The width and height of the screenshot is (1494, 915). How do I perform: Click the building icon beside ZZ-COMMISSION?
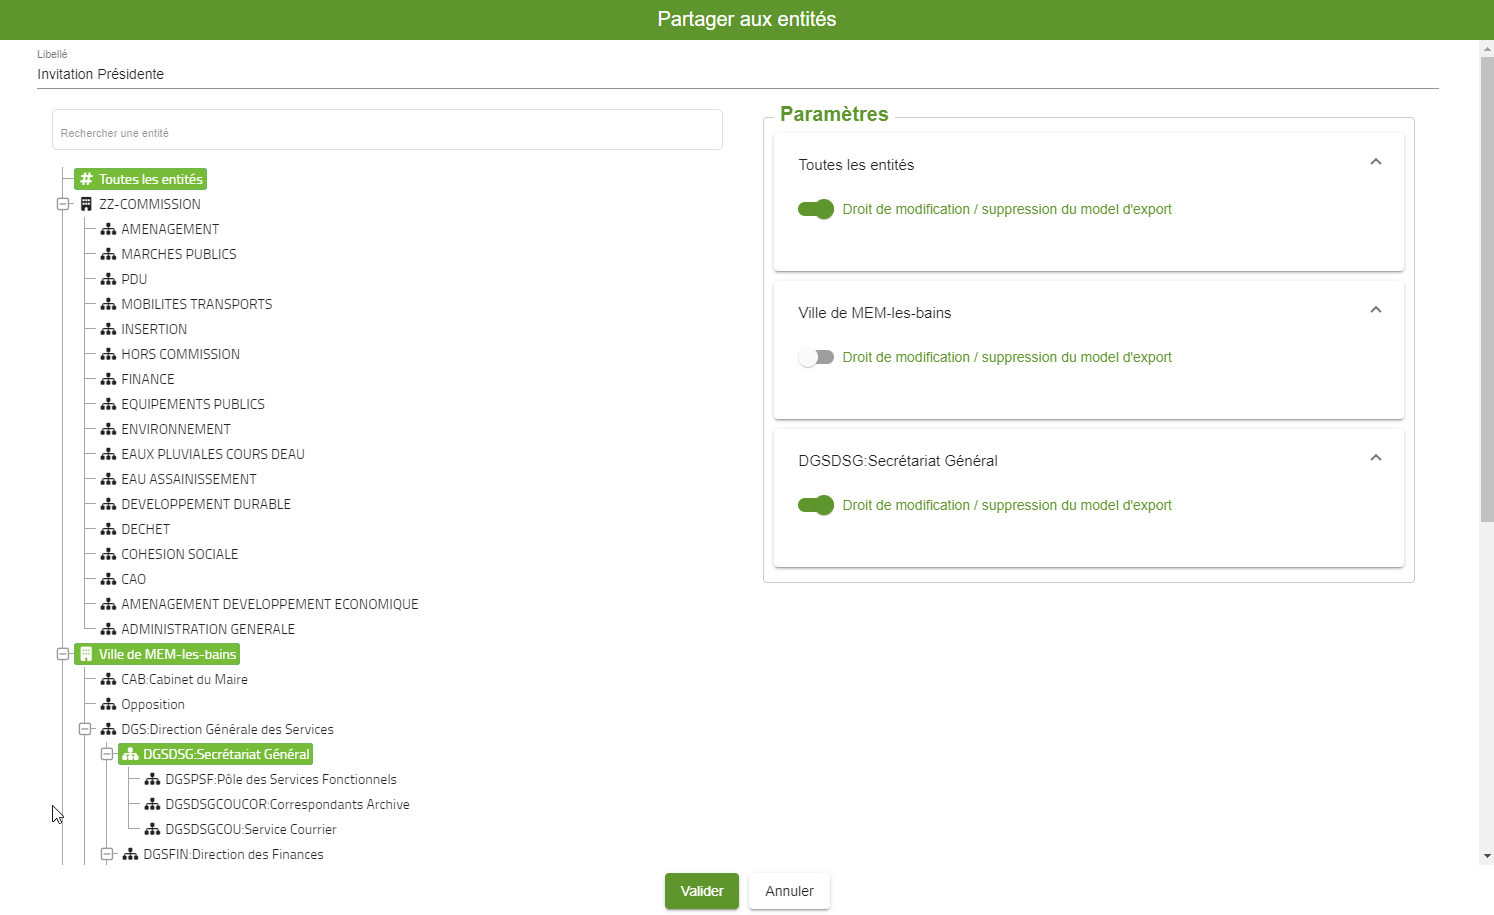(x=87, y=204)
